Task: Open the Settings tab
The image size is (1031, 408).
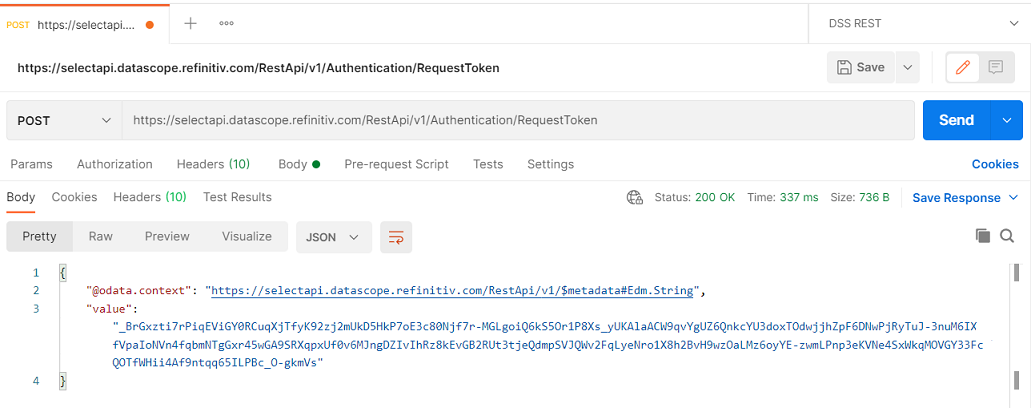Action: (550, 164)
